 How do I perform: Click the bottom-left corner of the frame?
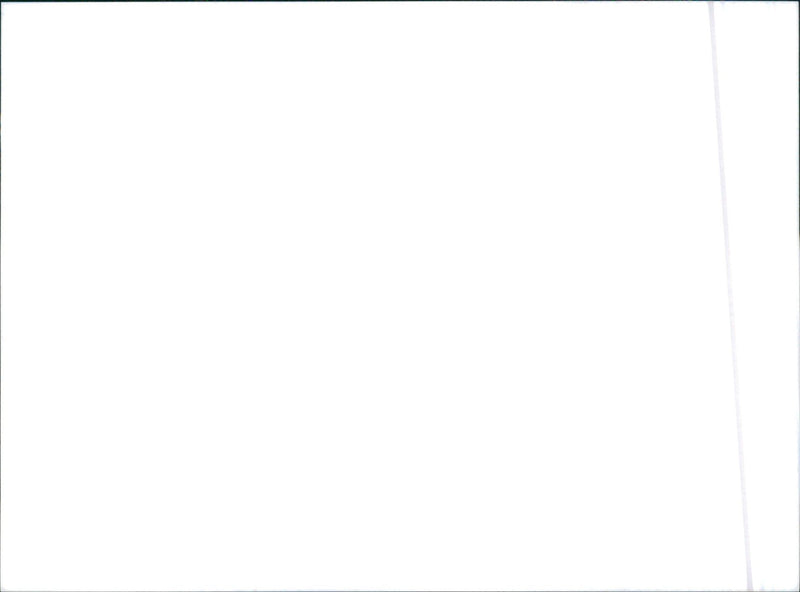click(x=1, y=590)
